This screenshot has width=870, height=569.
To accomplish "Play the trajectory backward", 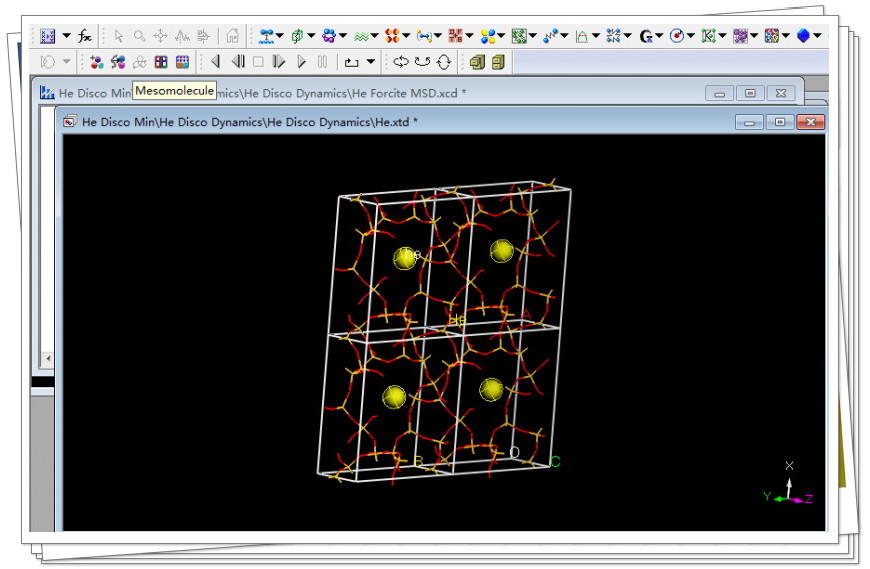I will tap(216, 62).
